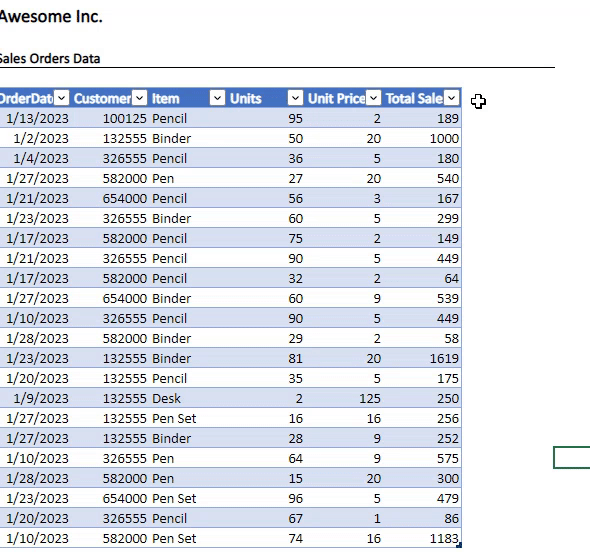Open the Total Sale column filter dropdown
Screen dimensions: 590x558
452,98
